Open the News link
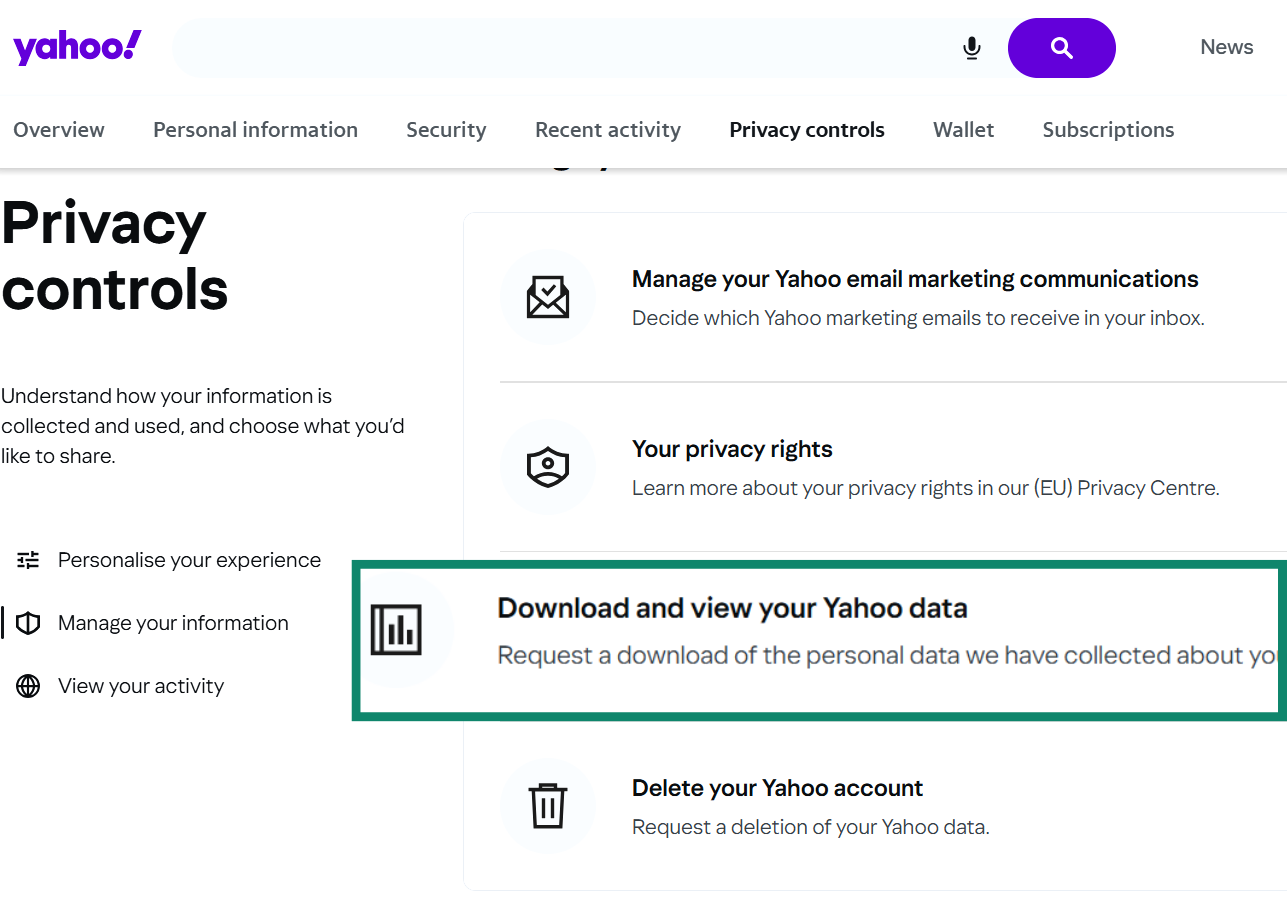The image size is (1287, 919). pyautogui.click(x=1226, y=47)
